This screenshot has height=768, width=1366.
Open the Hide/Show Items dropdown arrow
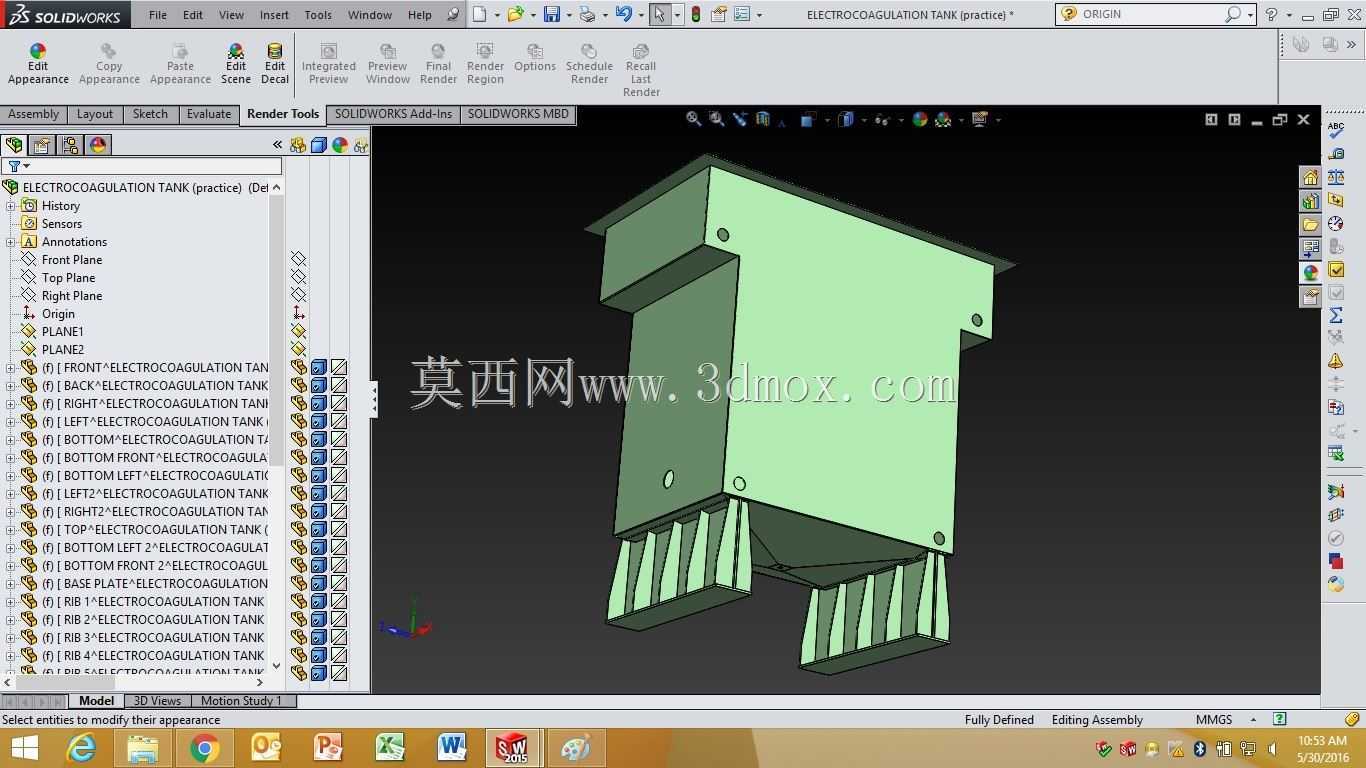901,120
